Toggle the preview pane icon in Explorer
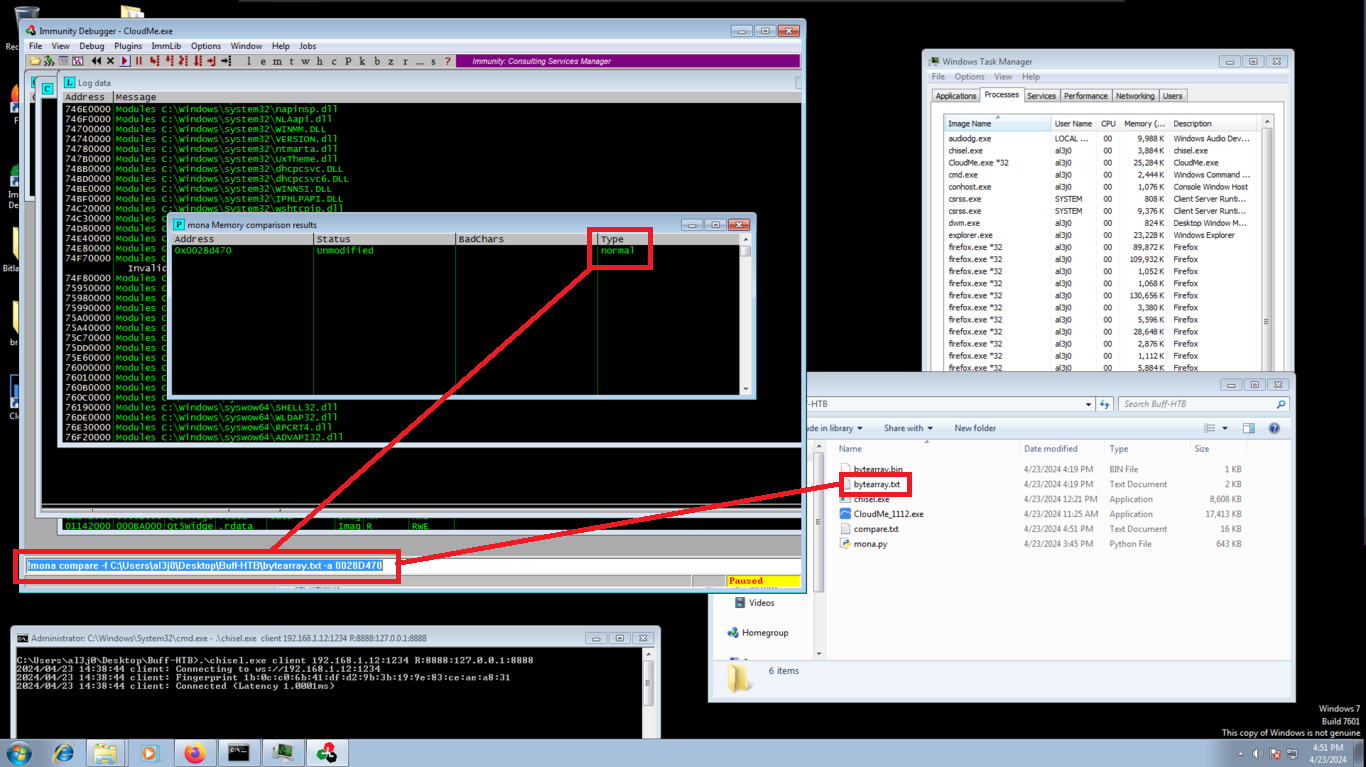Screen dimensions: 1366x767 1248,428
